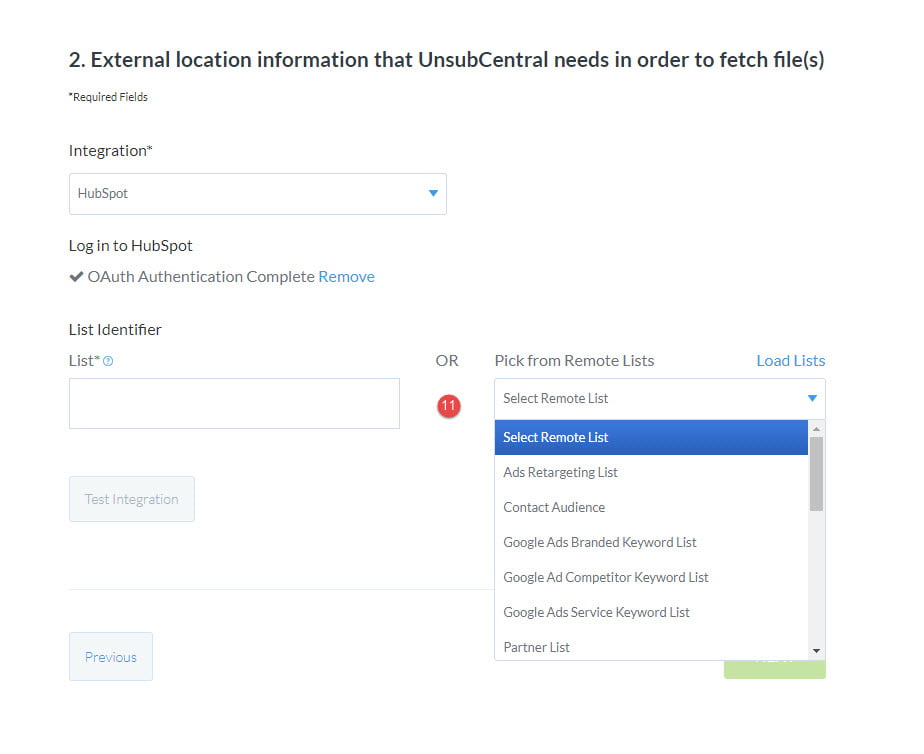Open the Integration HubSpot dropdown
The height and width of the screenshot is (754, 924).
click(x=258, y=194)
